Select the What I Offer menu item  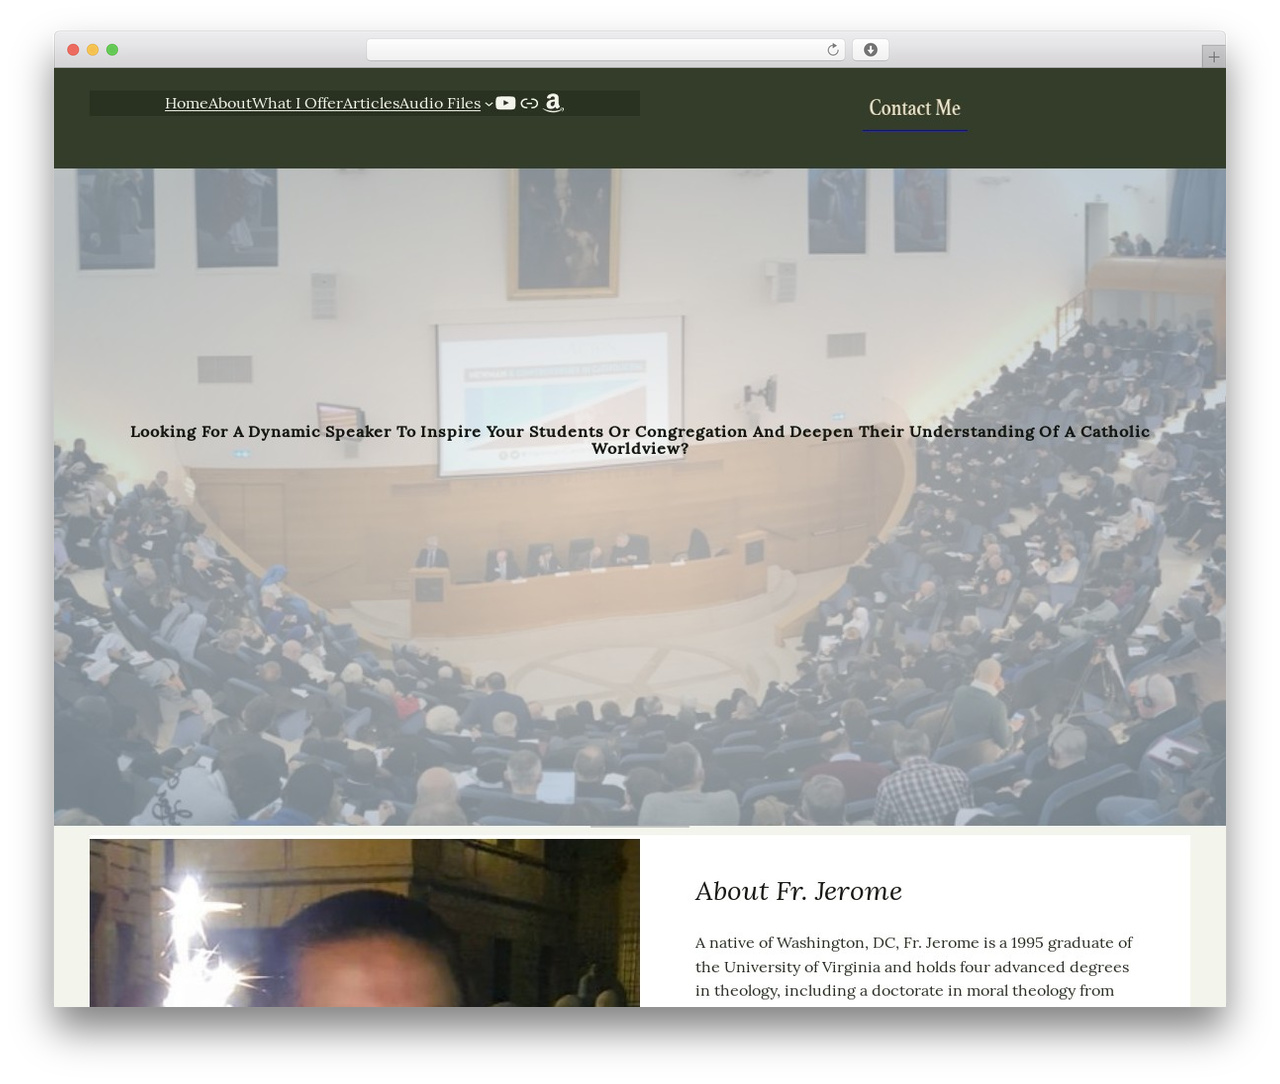tap(297, 103)
